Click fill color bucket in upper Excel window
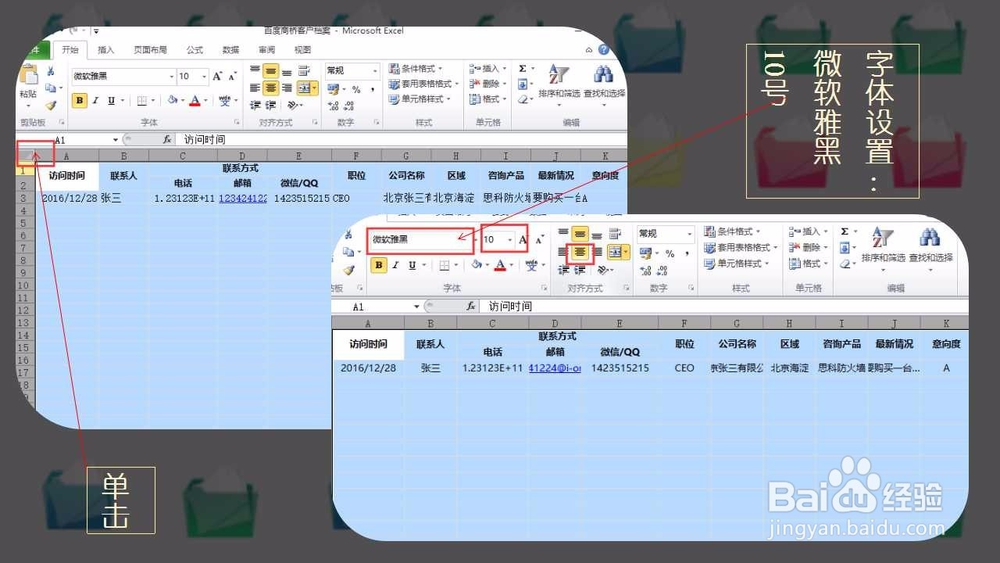The image size is (1000, 563). click(x=172, y=101)
